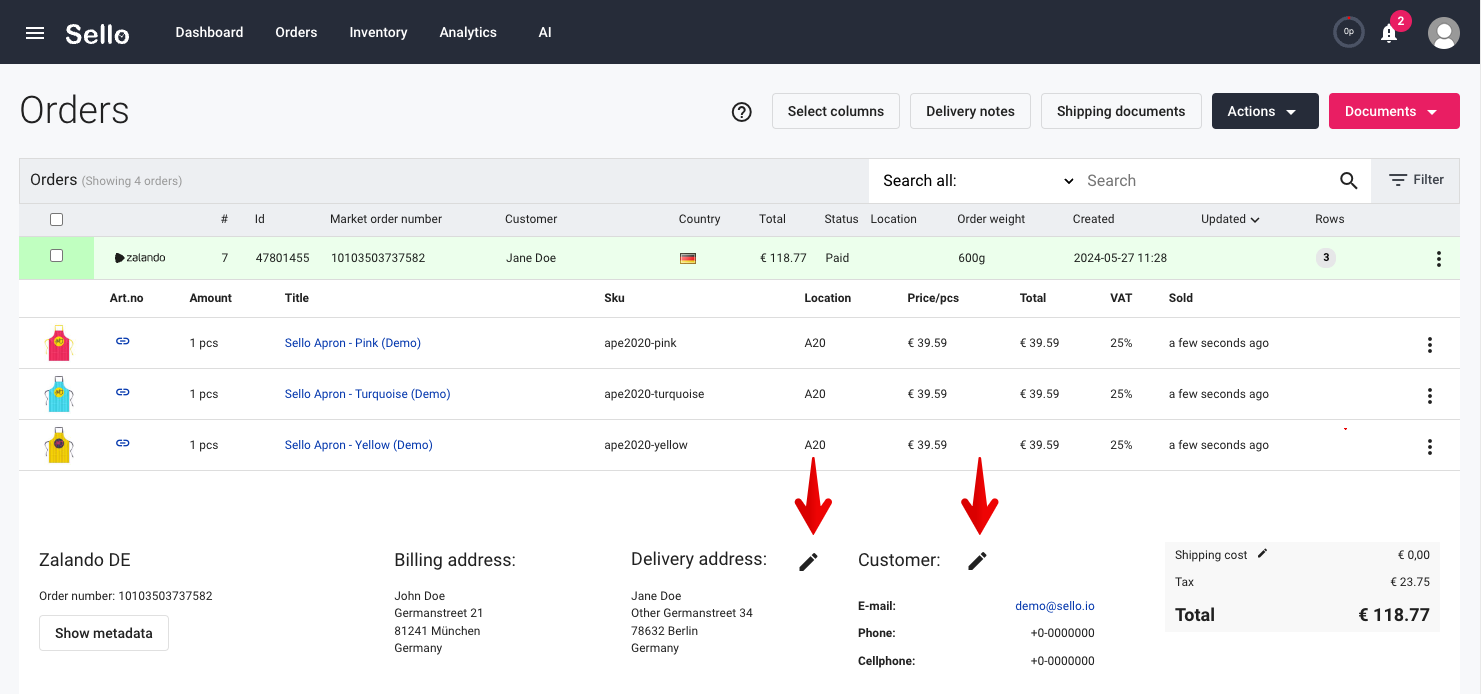Go to the Inventory menu item
1481x694 pixels.
point(378,32)
